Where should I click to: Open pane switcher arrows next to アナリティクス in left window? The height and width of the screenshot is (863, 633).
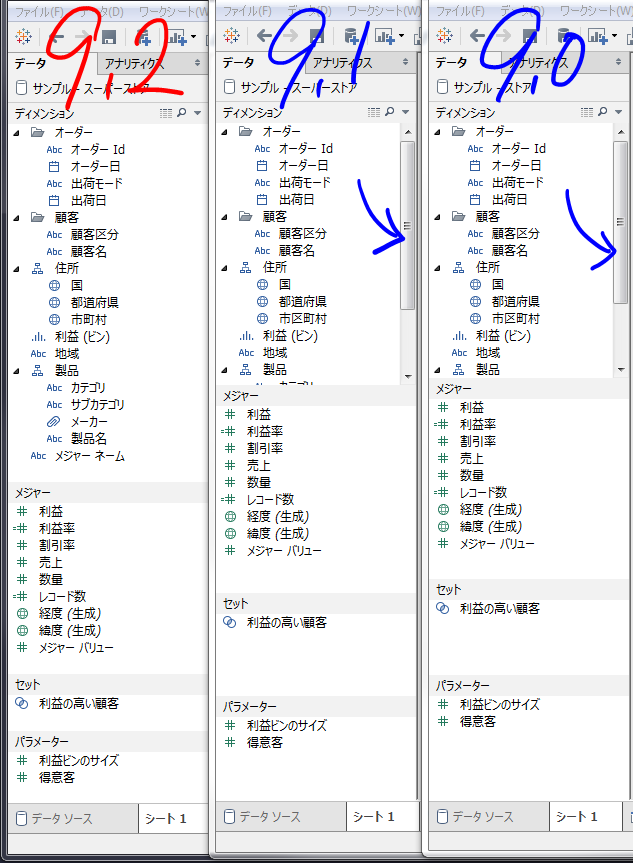[198, 63]
